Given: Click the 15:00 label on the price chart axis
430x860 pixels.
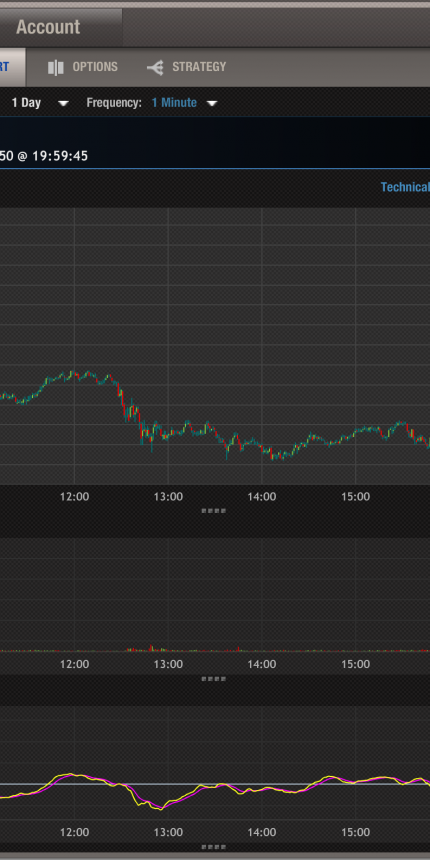Looking at the screenshot, I should click(x=355, y=497).
